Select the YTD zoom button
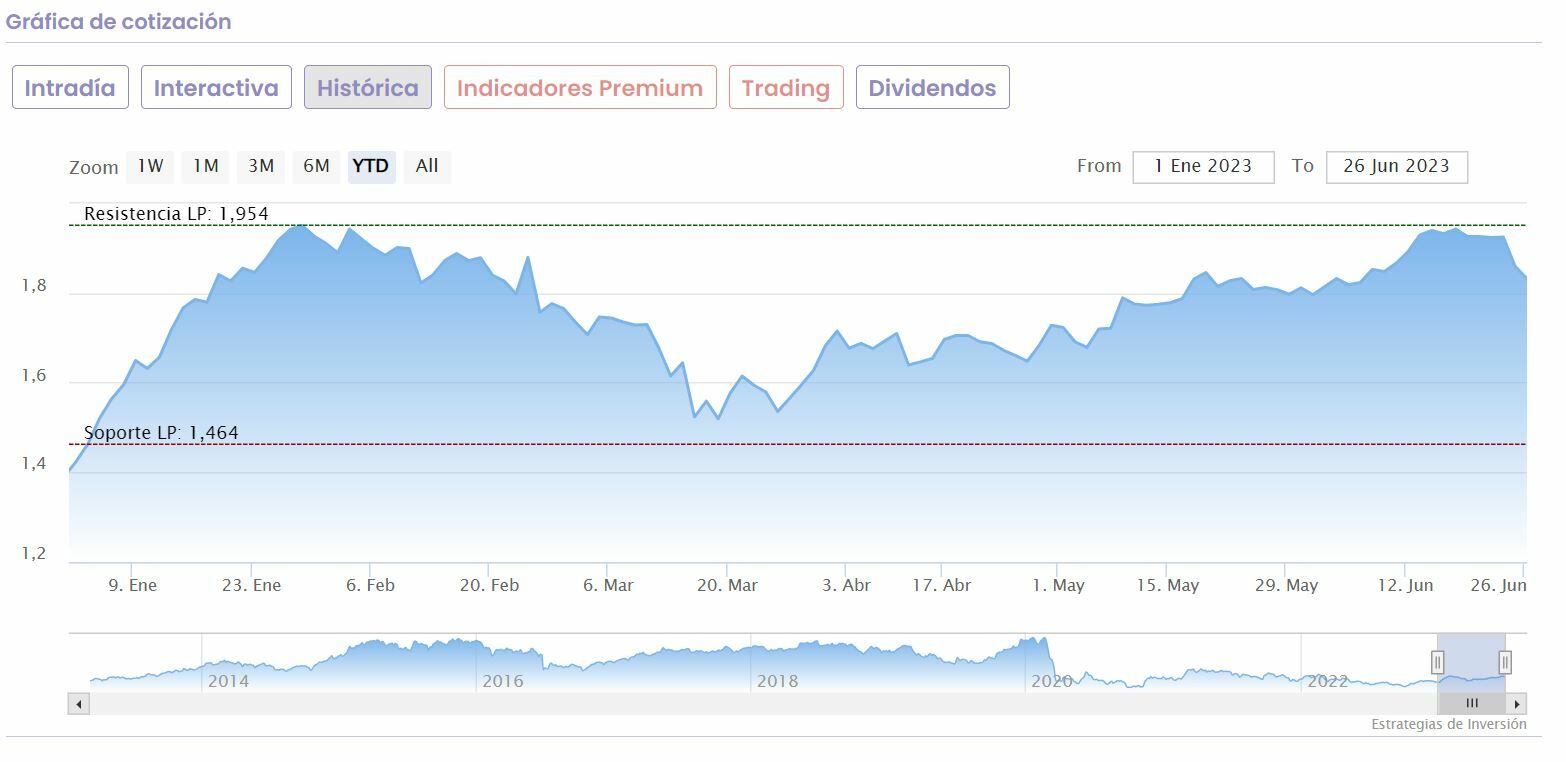Image resolution: width=1566 pixels, height=762 pixels. [371, 167]
